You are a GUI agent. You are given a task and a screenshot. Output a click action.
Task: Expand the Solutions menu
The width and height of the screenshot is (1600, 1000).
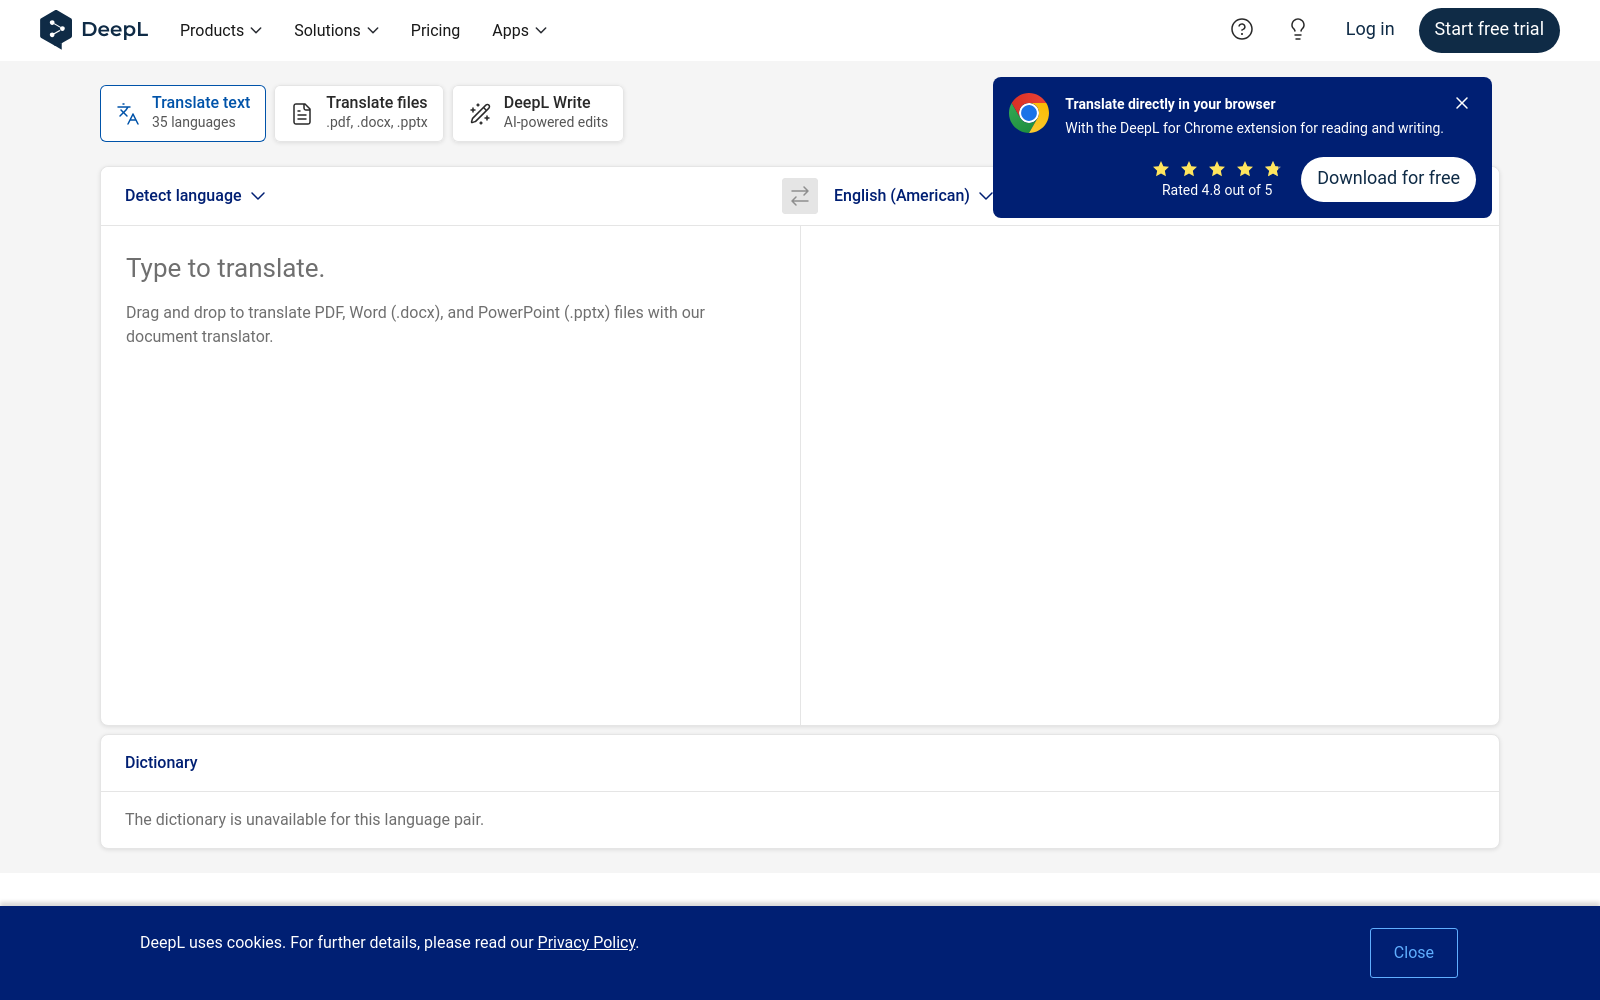(336, 30)
